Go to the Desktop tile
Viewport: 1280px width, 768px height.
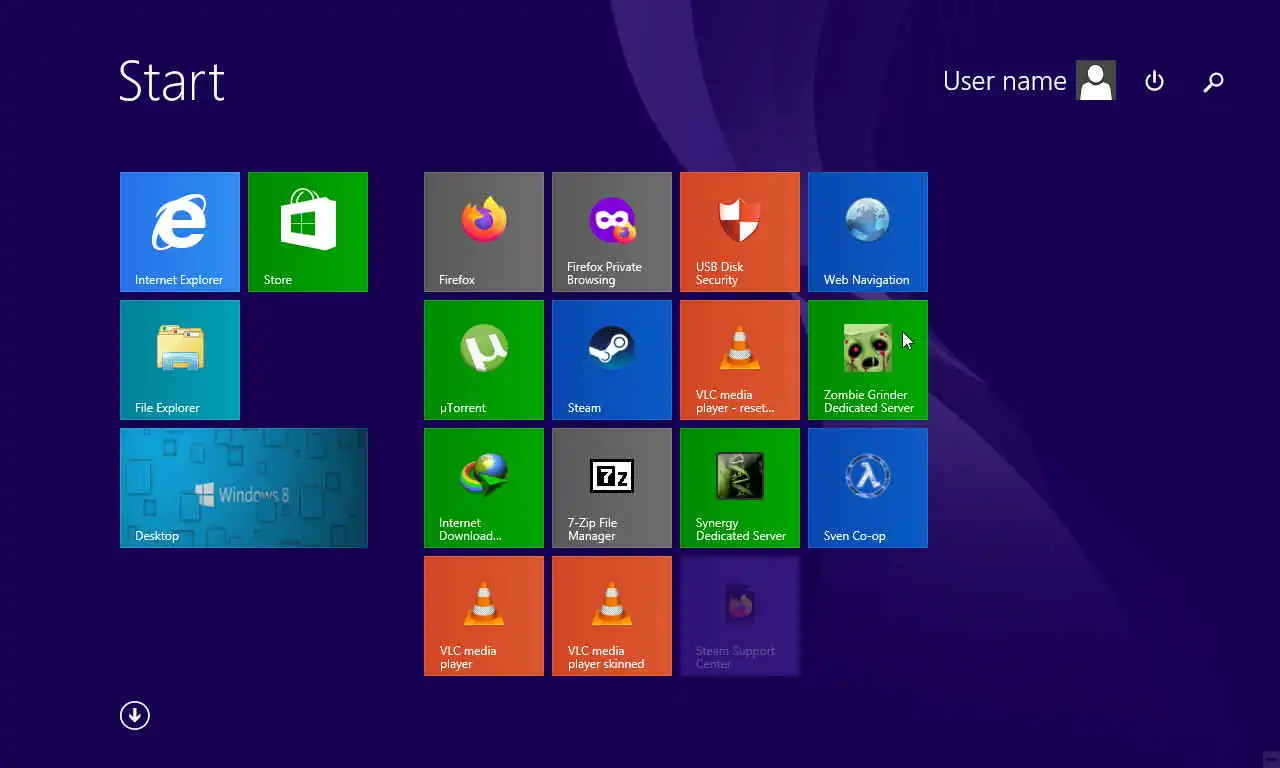pos(244,488)
